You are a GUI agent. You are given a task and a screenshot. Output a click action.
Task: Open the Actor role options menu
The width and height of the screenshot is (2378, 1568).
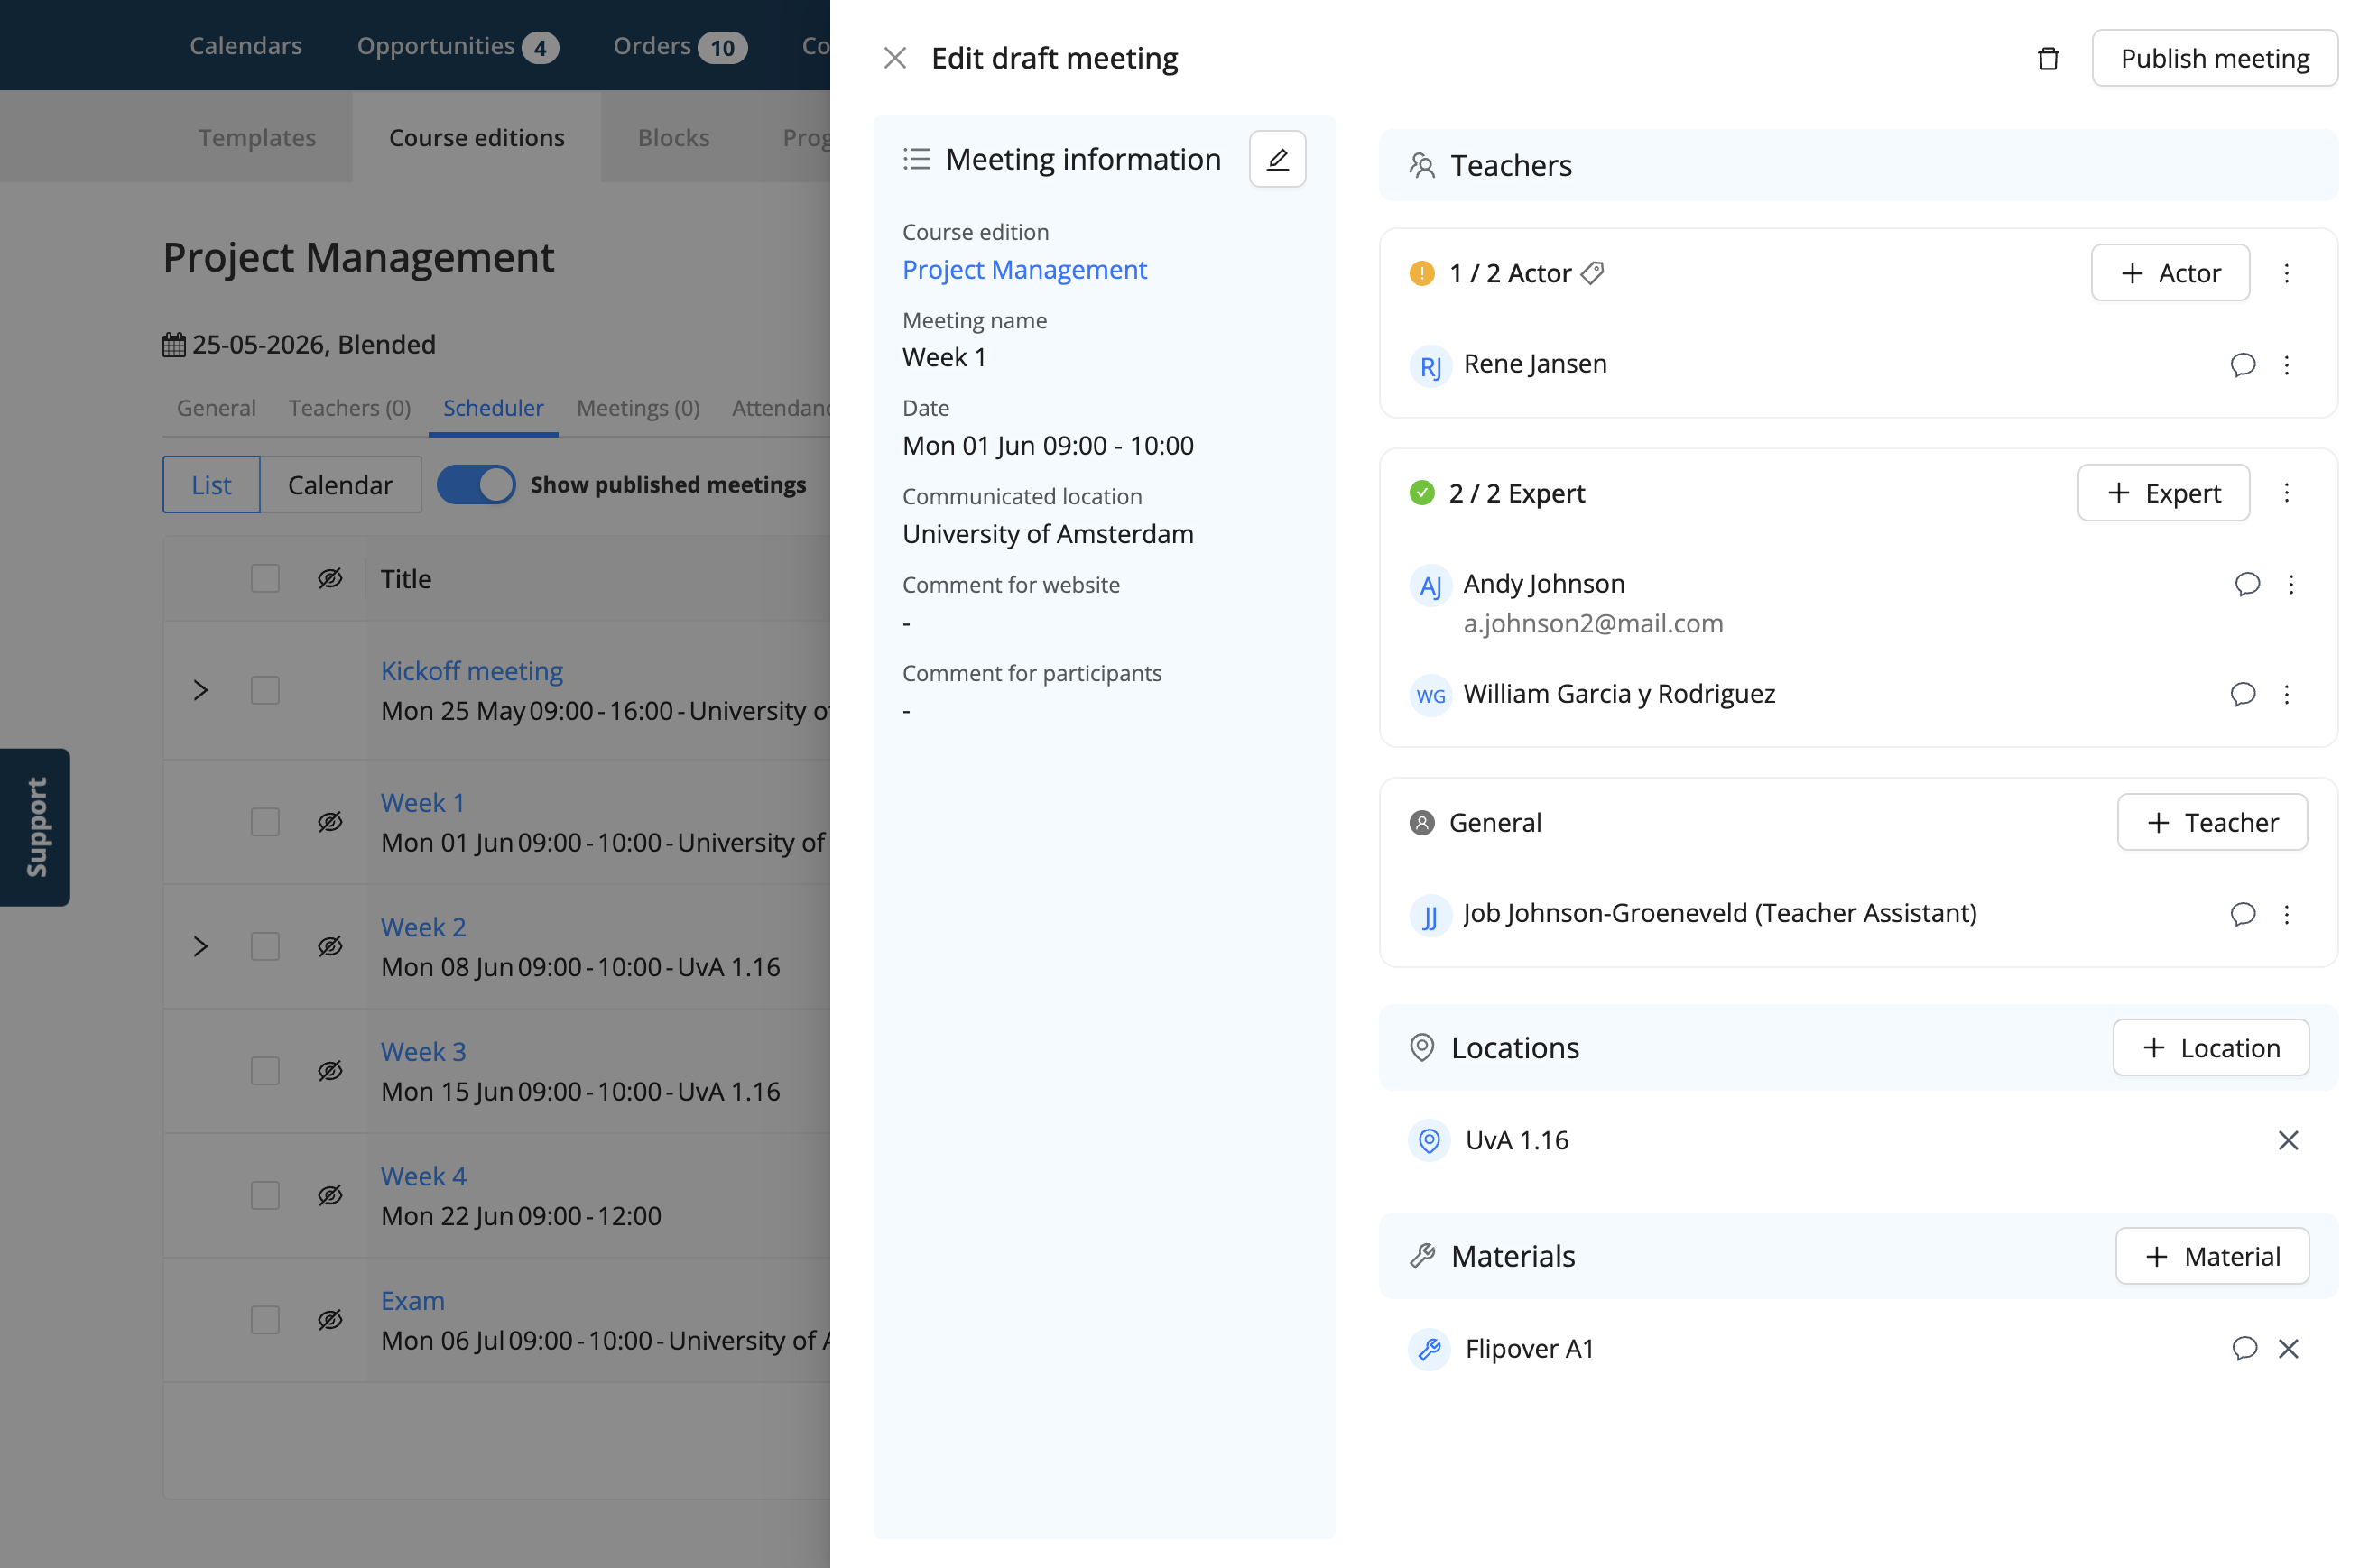2286,273
